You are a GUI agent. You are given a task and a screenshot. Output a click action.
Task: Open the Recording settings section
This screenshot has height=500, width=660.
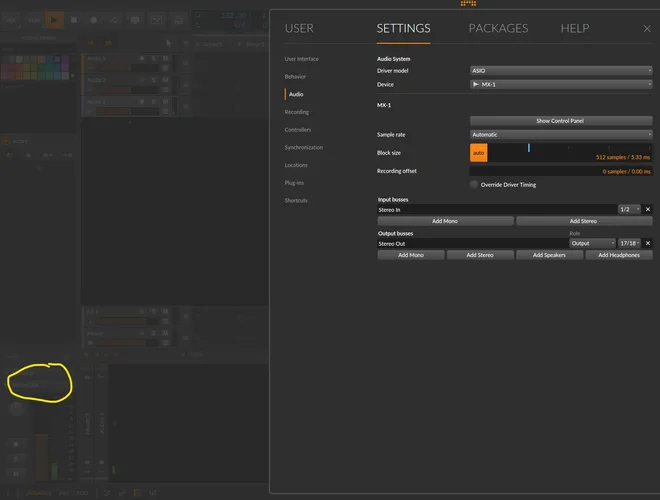[x=297, y=112]
